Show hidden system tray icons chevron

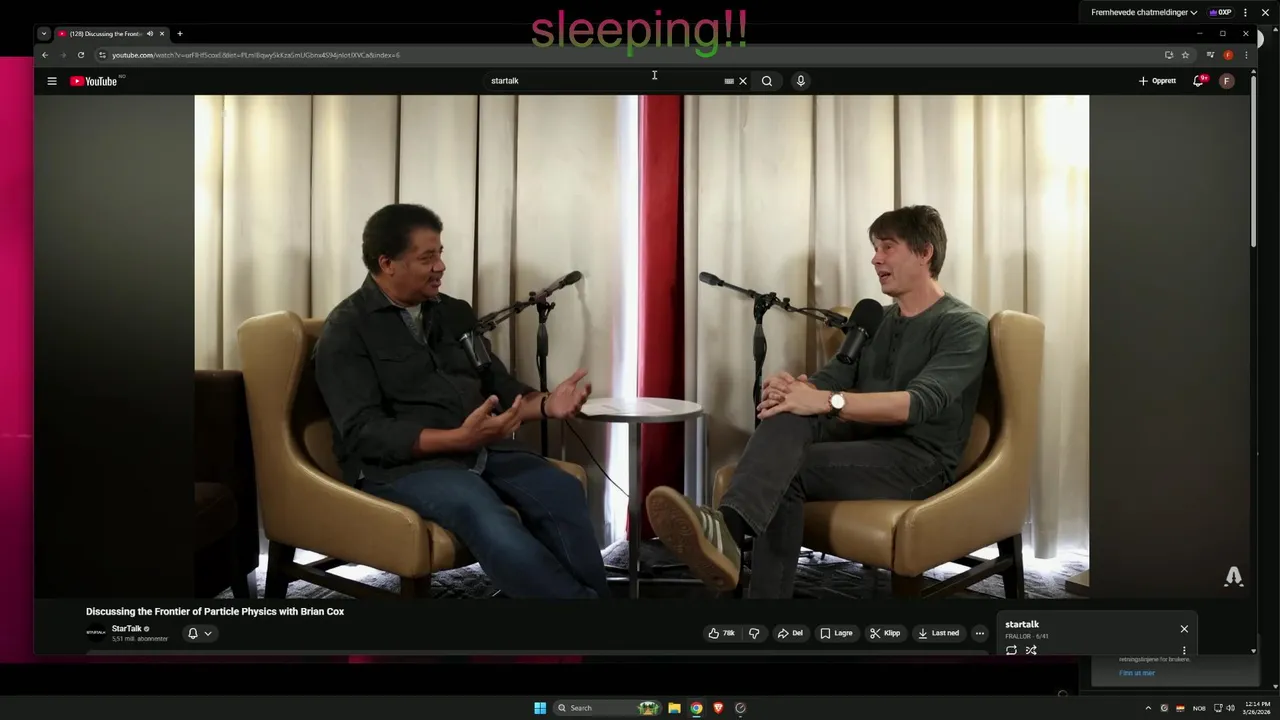click(x=1148, y=708)
